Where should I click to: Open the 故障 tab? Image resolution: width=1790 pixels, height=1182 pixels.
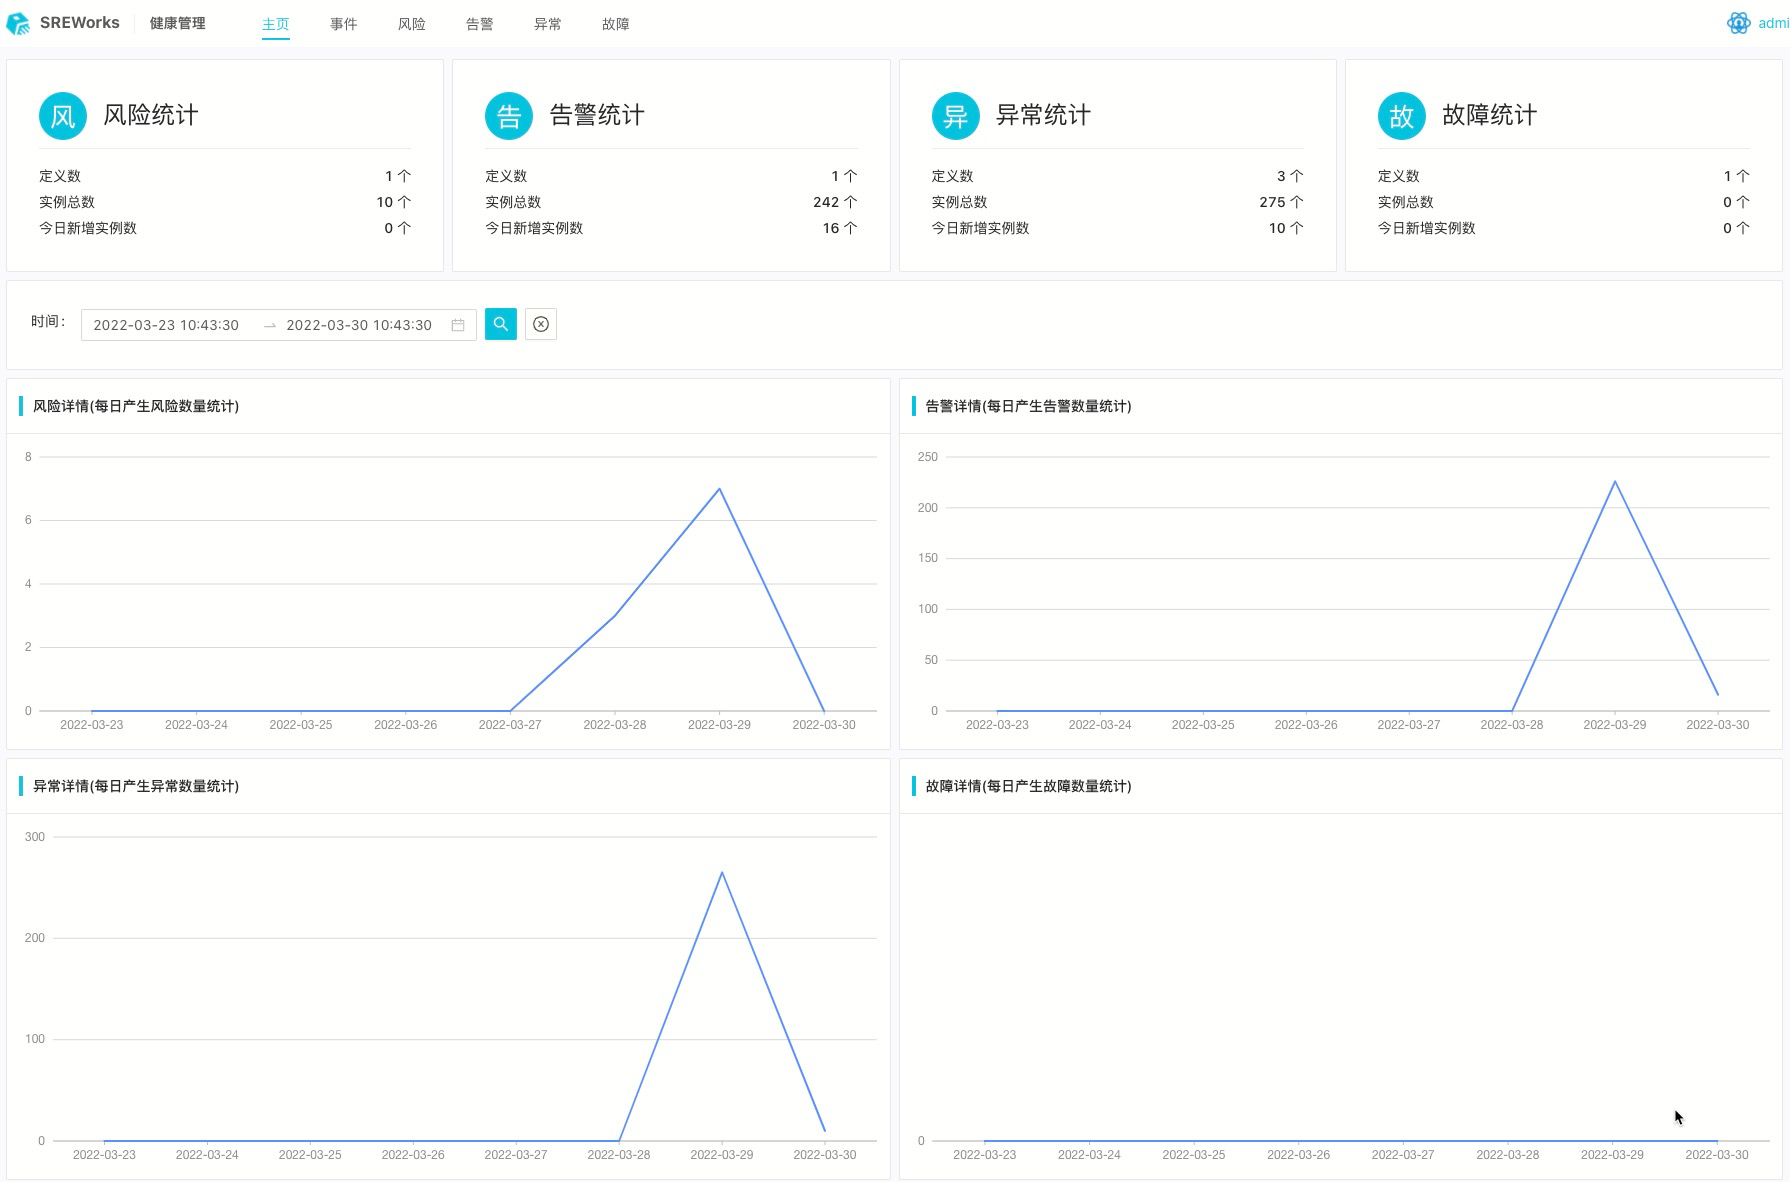615,24
